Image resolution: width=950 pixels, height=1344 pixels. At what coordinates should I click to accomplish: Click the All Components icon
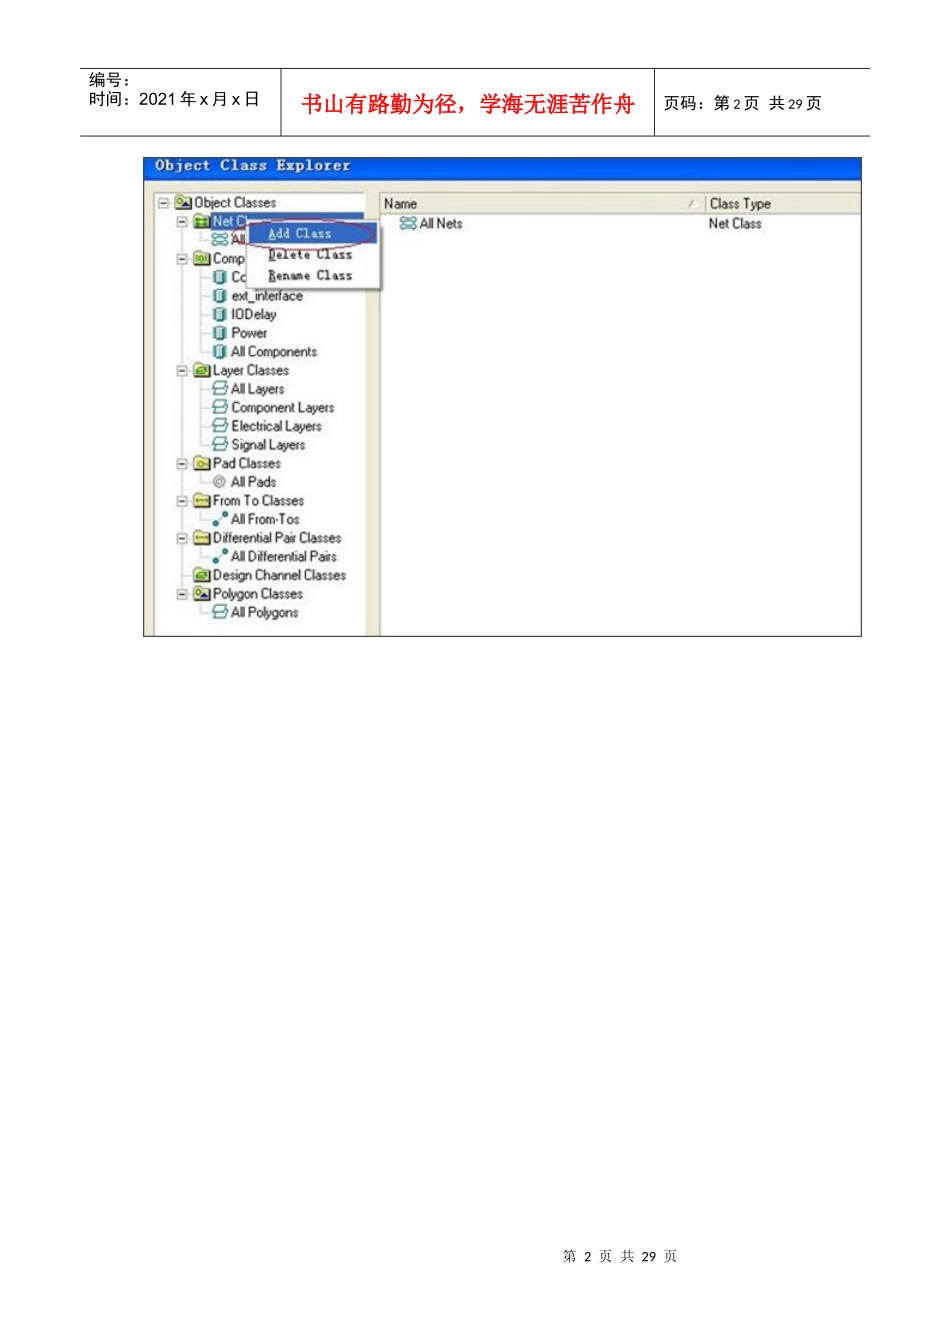coord(220,351)
